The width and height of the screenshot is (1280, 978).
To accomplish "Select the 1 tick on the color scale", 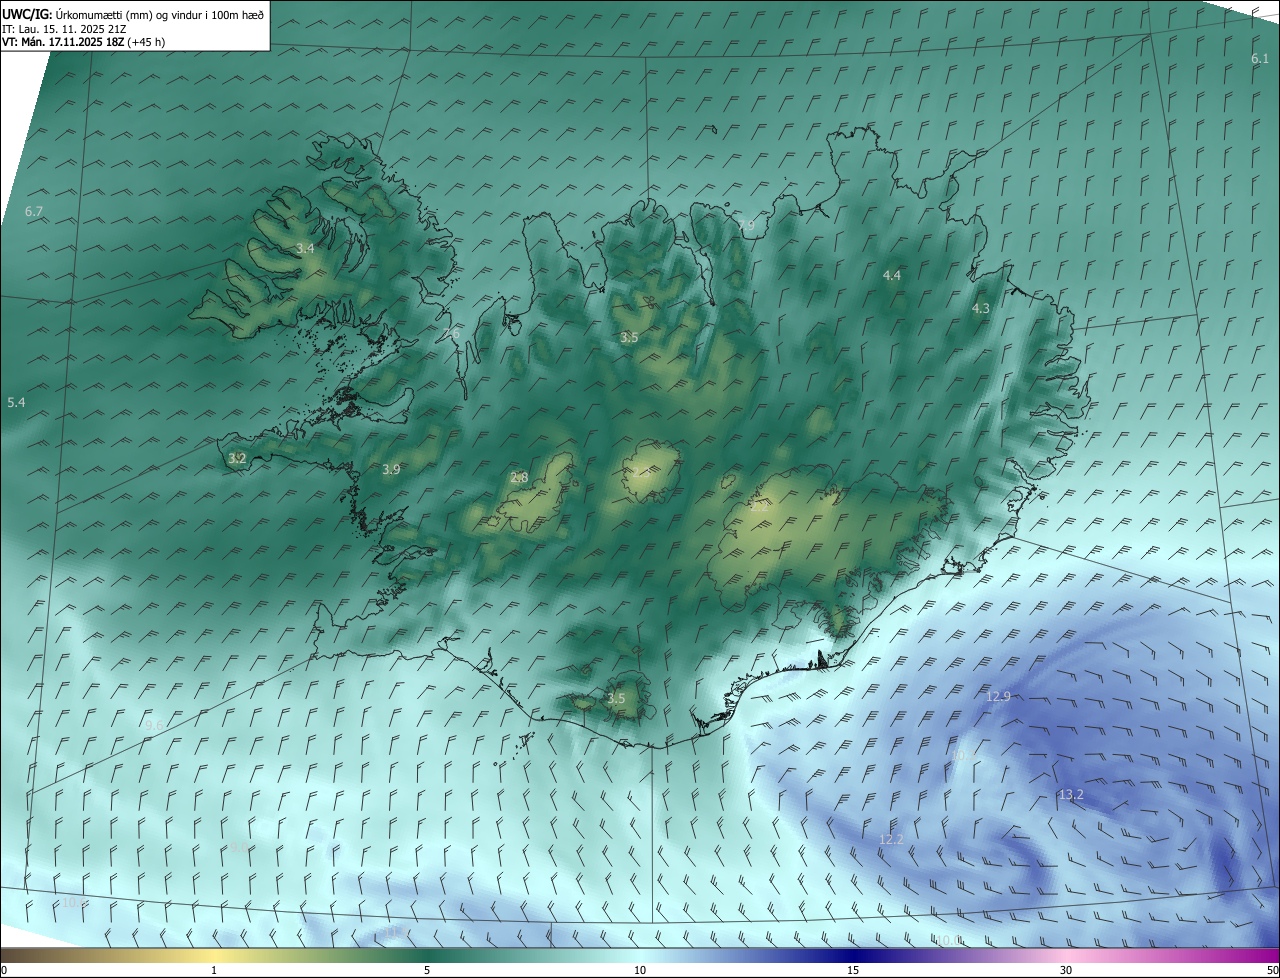I will tap(214, 970).
